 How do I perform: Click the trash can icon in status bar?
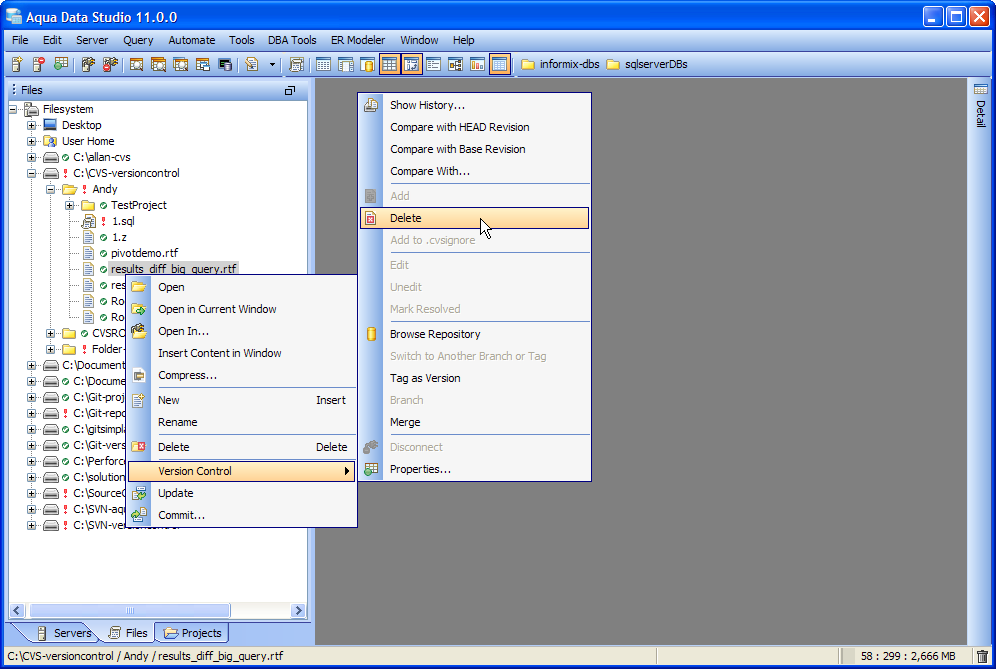coord(982,656)
